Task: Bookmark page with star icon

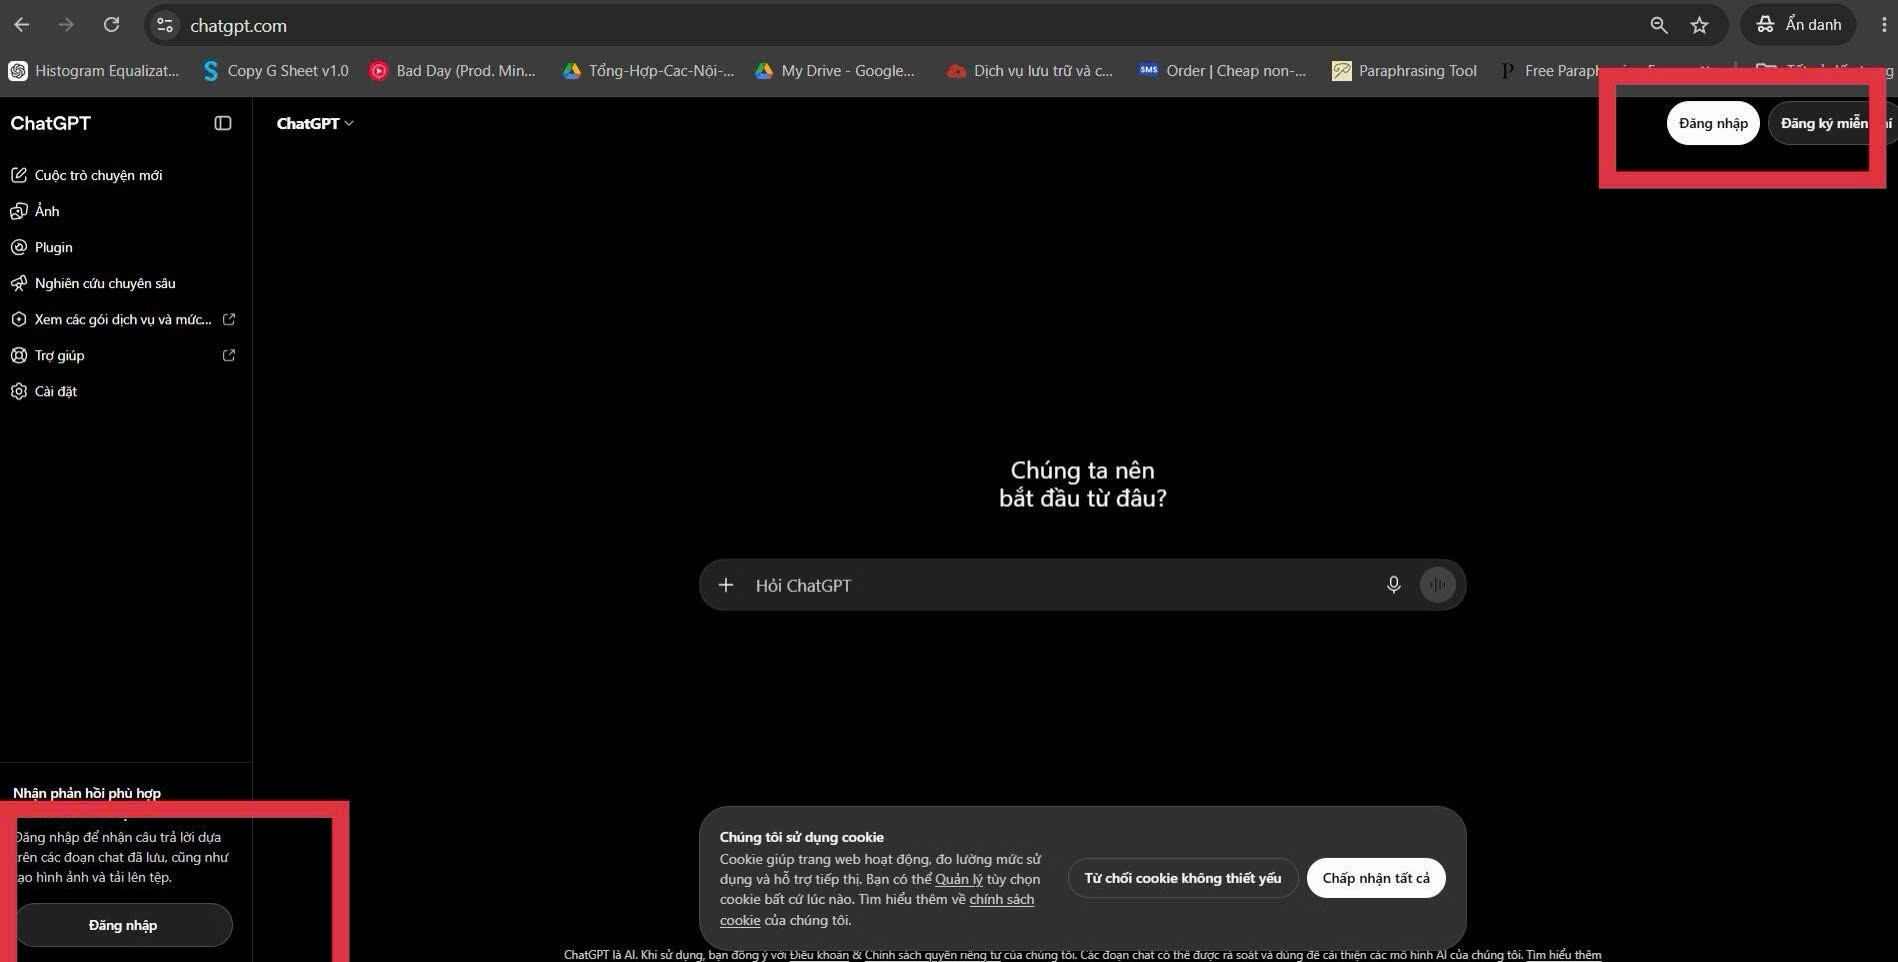Action: click(x=1699, y=25)
